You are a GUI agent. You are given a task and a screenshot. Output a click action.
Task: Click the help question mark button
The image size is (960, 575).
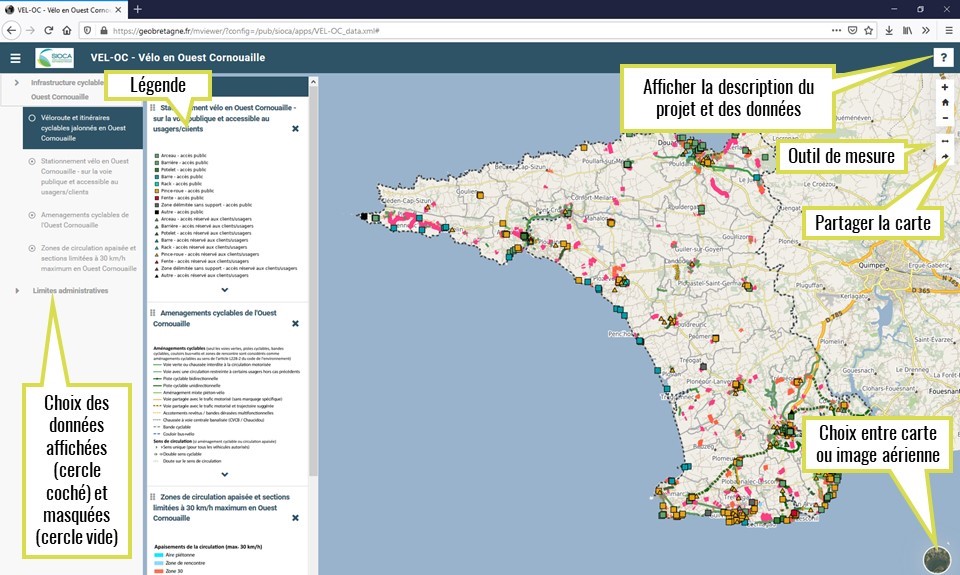(x=943, y=58)
